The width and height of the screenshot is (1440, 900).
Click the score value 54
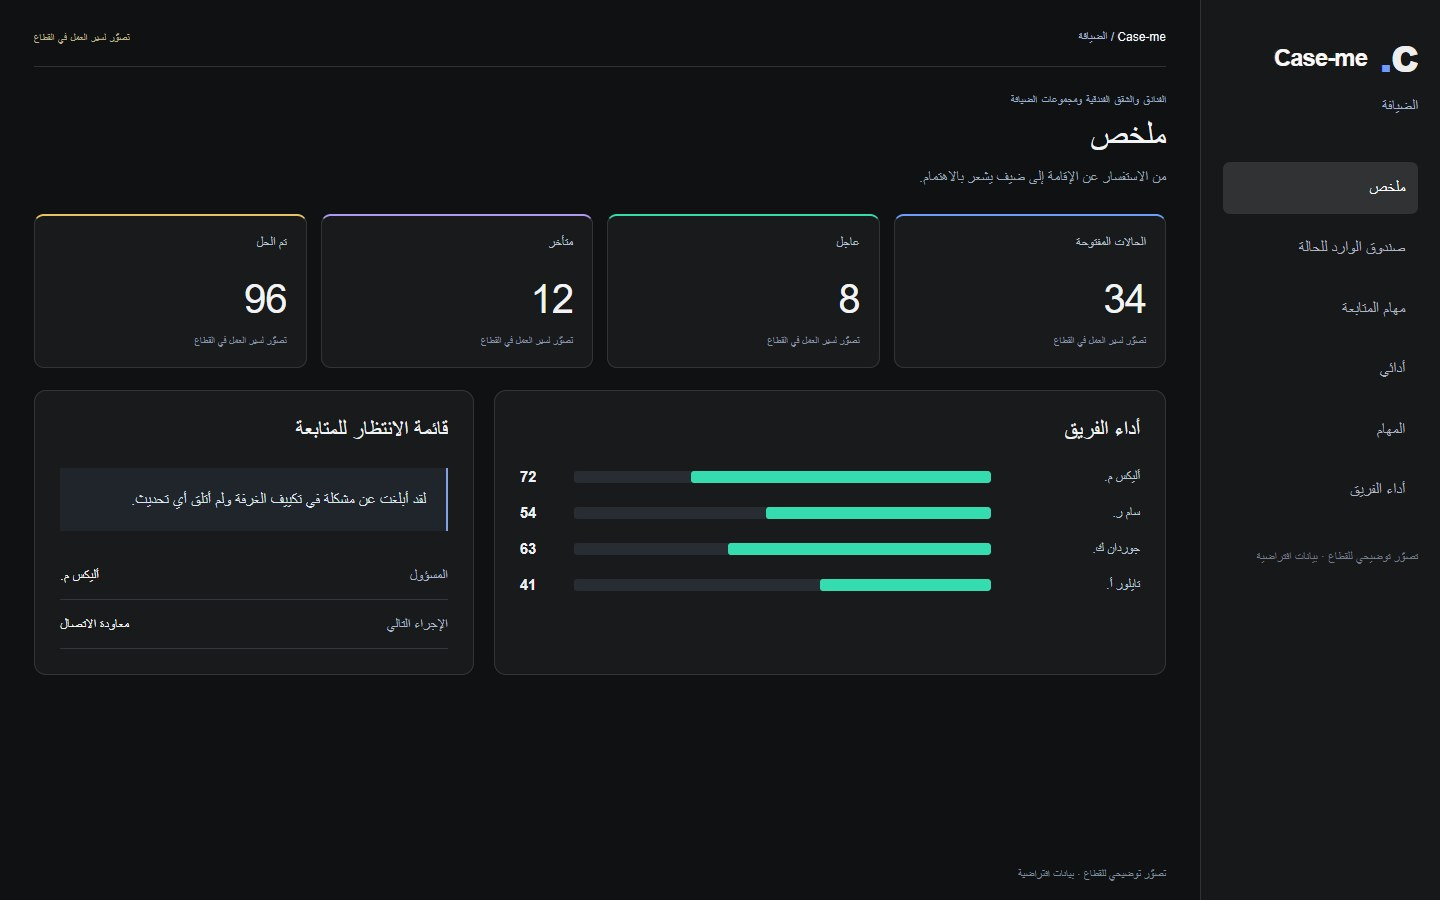coord(528,513)
